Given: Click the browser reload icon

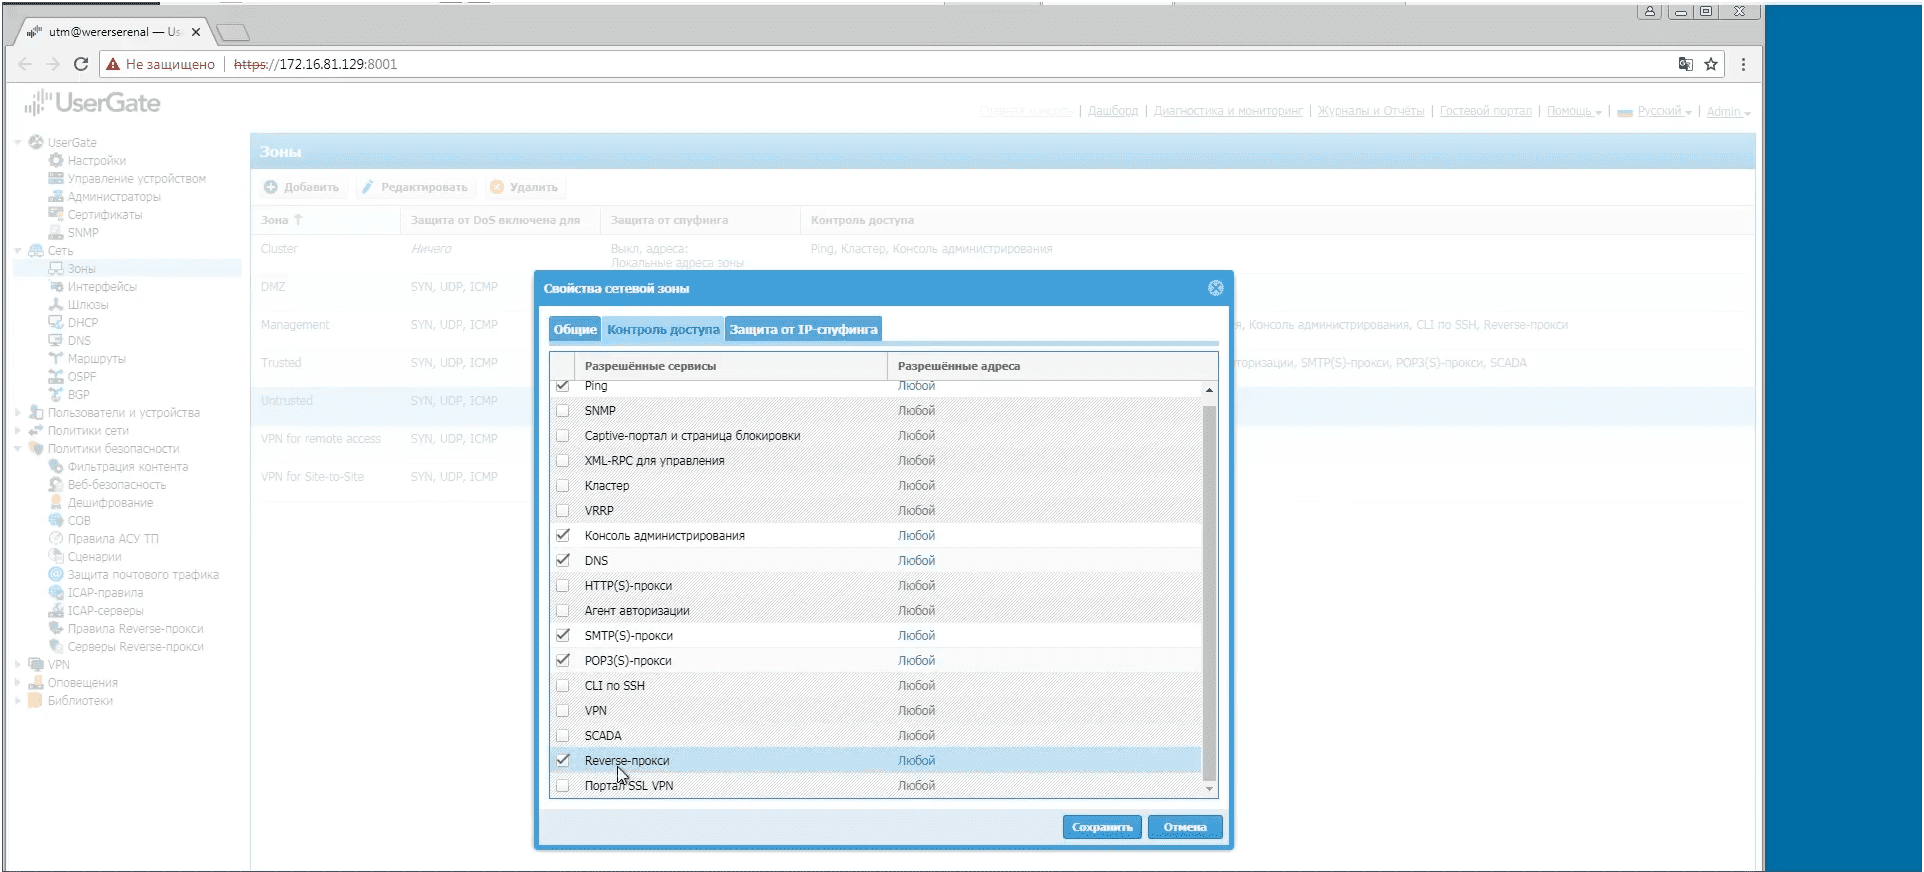Looking at the screenshot, I should [81, 64].
